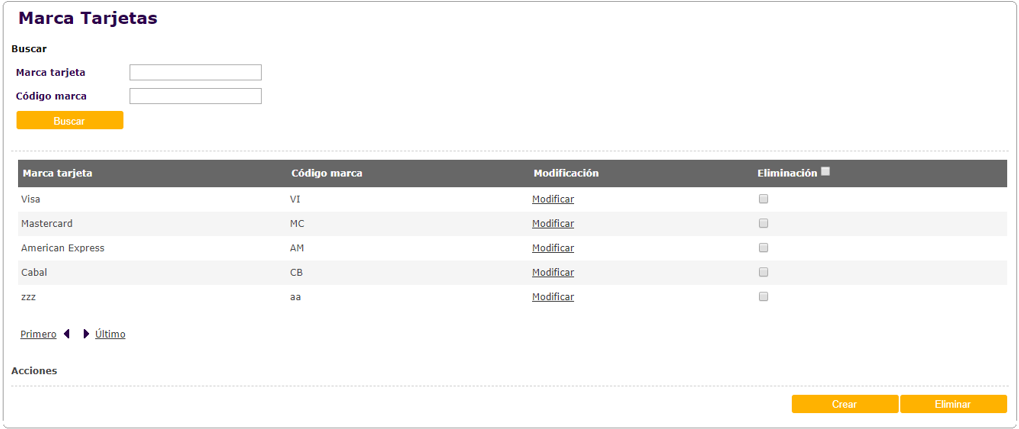This screenshot has width=1019, height=429.
Task: Click the Crear button
Action: point(844,404)
